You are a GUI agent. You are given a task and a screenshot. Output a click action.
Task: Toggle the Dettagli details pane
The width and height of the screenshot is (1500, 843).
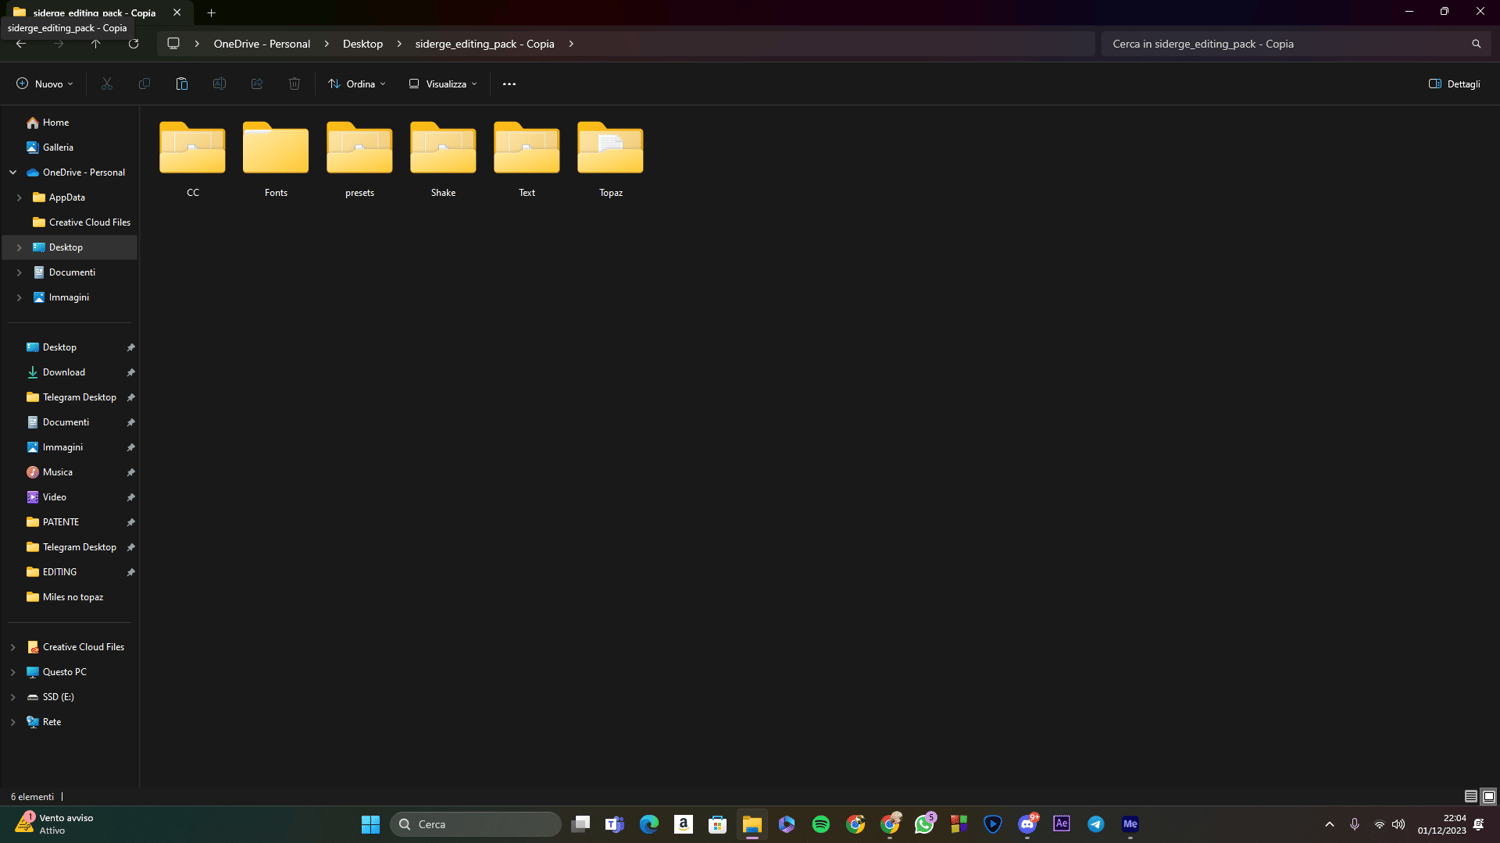click(1455, 84)
